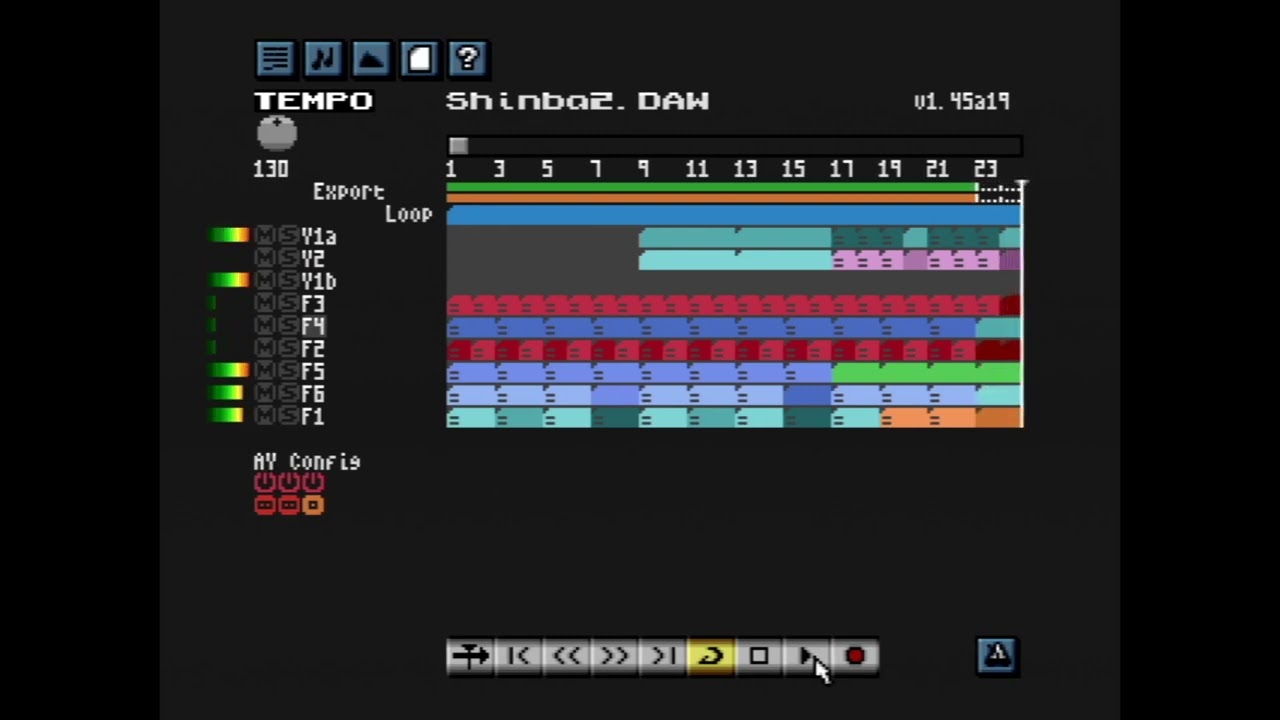Screen dimensions: 1280x720
Task: Solo track F6
Action: pyautogui.click(x=288, y=394)
